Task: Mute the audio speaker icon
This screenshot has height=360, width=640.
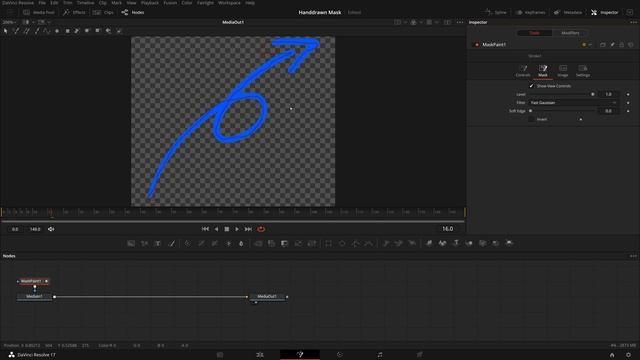Action: [51, 229]
